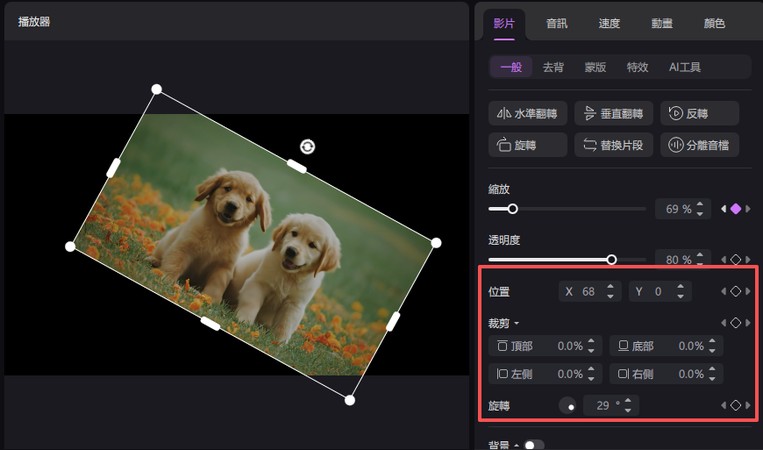The image size is (763, 450).
Task: Increase position X value
Action: 610,287
